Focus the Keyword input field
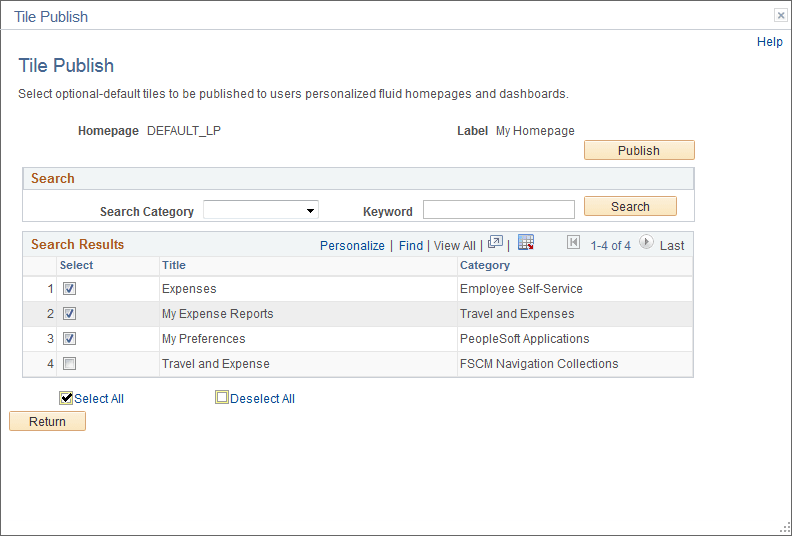 click(498, 210)
